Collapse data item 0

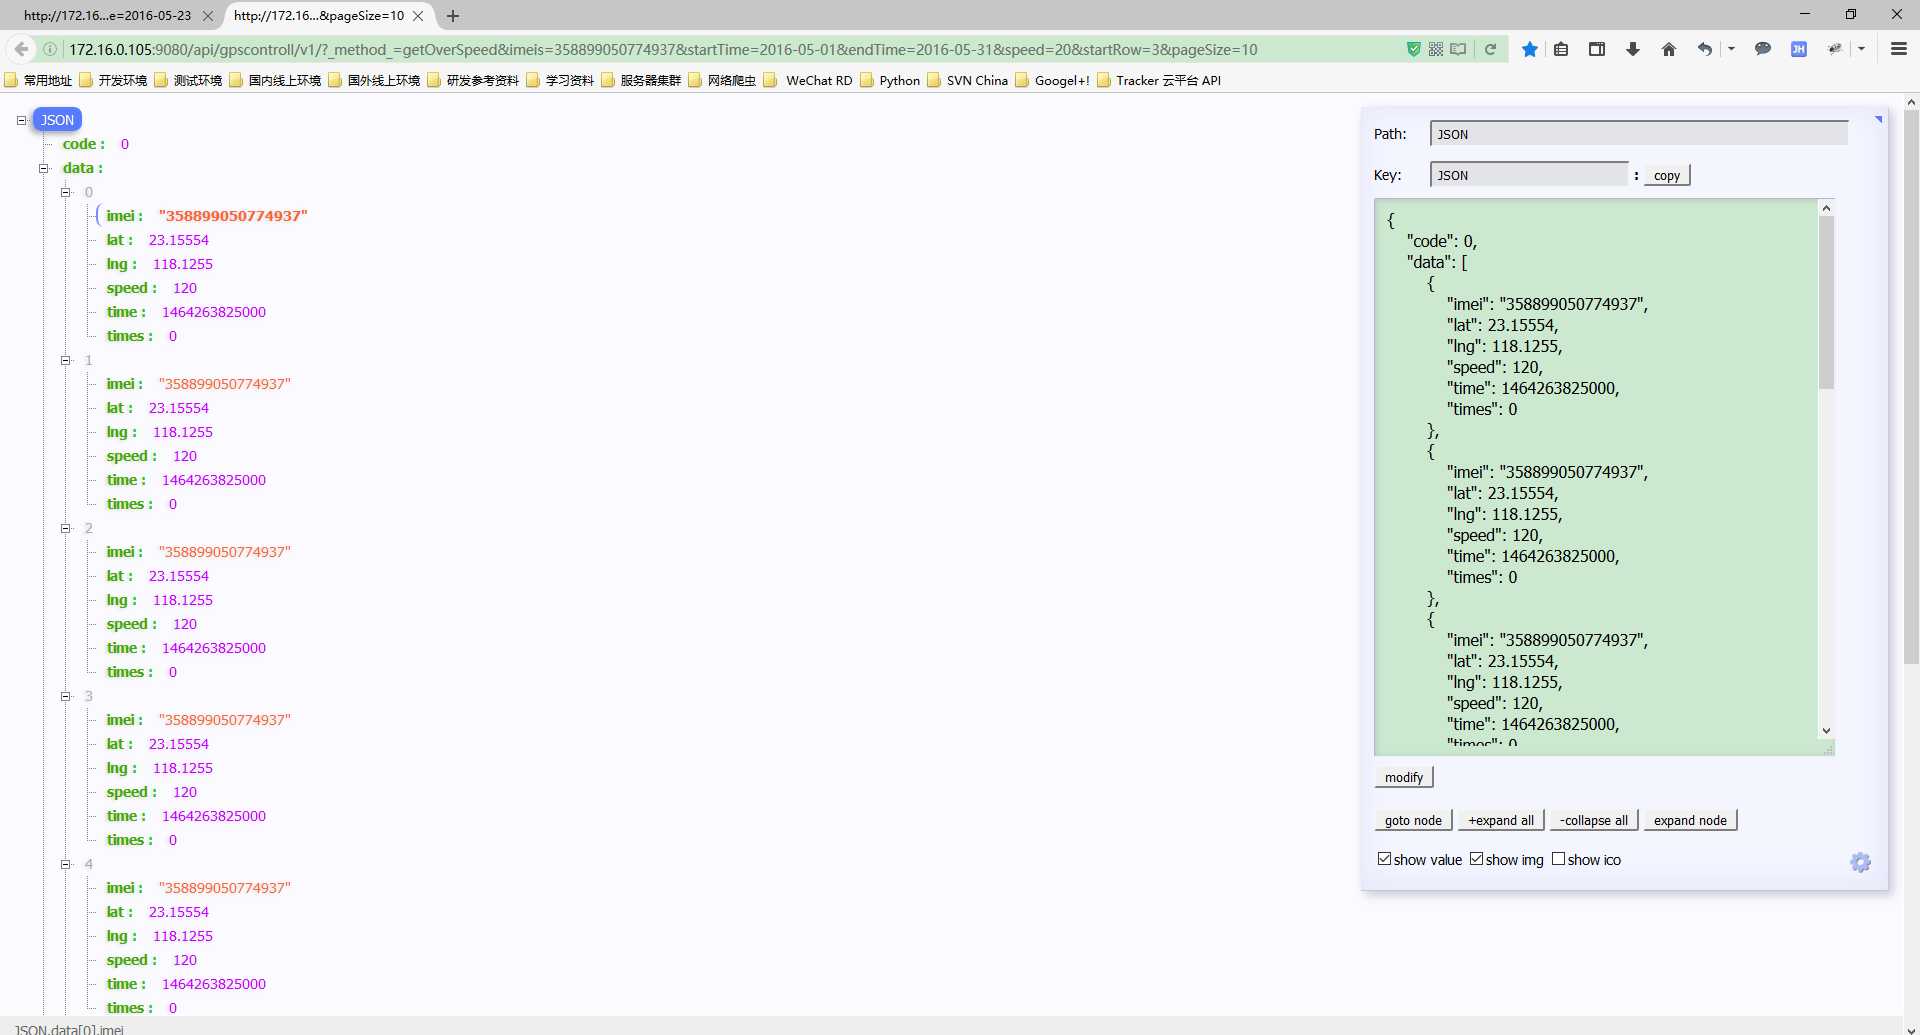point(65,192)
